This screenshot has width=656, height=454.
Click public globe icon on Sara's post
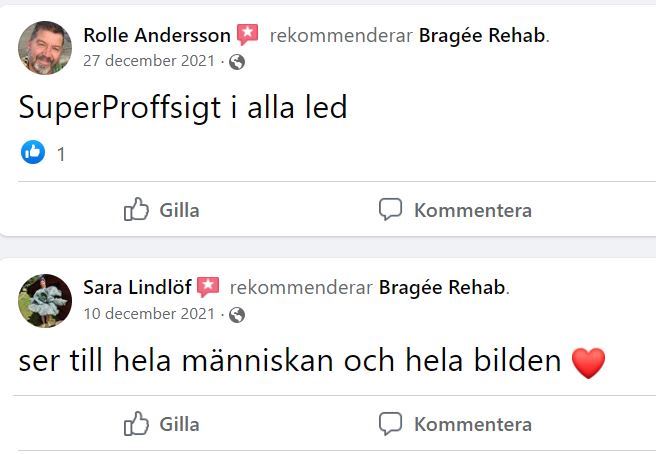click(x=237, y=315)
